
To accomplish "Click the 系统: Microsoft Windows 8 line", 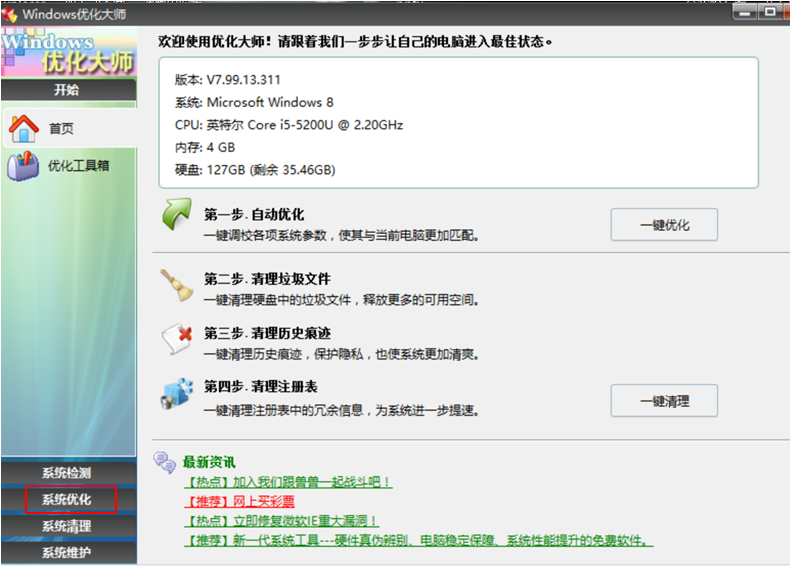I will [x=254, y=102].
